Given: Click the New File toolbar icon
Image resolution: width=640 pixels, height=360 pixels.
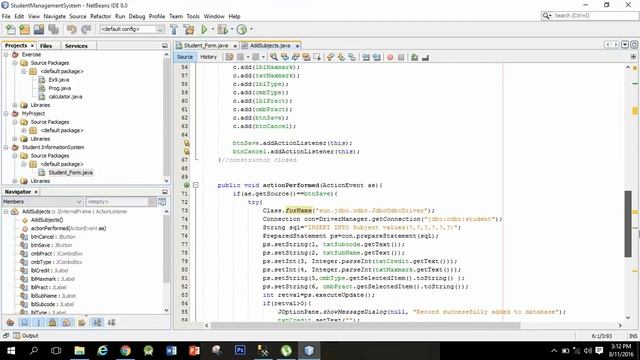Looking at the screenshot, I should pos(11,29).
